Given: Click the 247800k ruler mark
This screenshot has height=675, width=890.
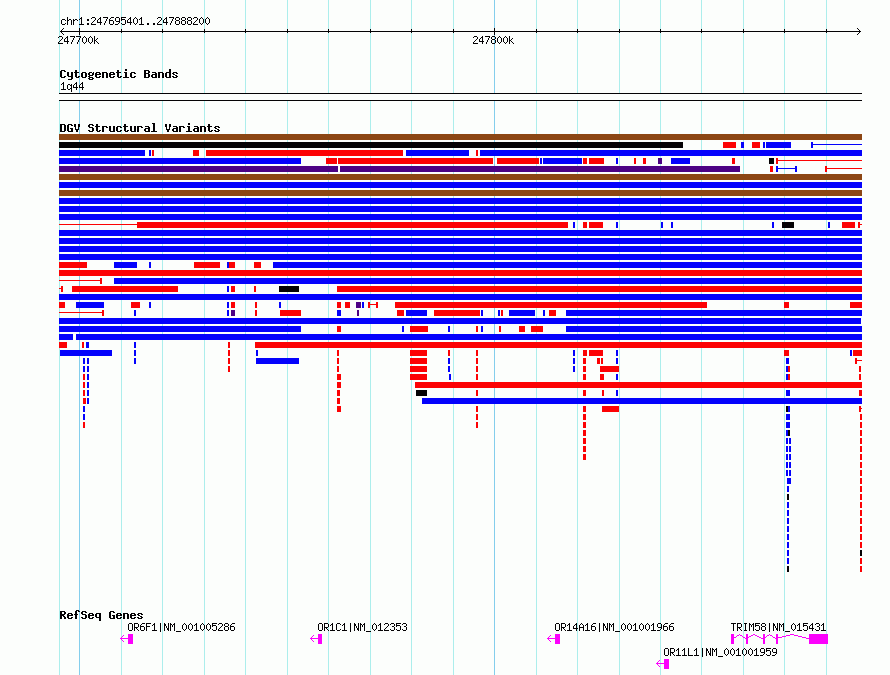Looking at the screenshot, I should click(x=493, y=40).
